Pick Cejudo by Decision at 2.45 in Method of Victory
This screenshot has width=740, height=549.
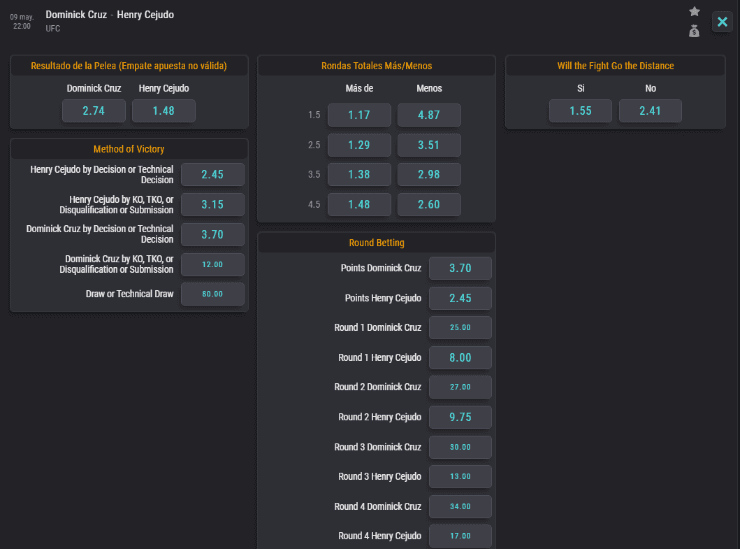(213, 175)
